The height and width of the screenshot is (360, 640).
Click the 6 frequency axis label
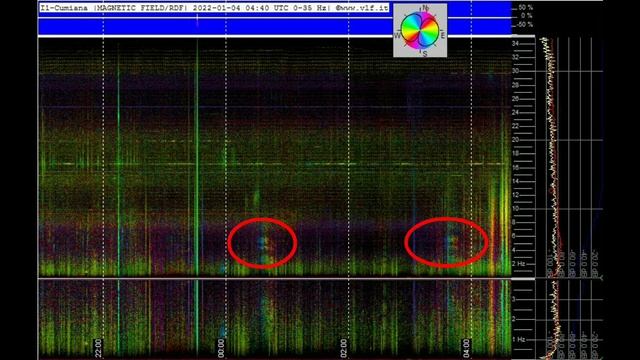[x=514, y=236]
